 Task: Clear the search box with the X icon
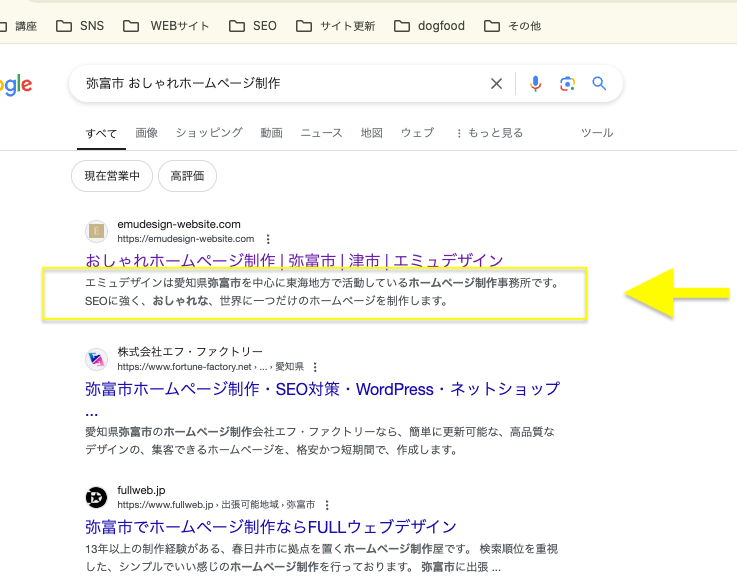click(496, 84)
